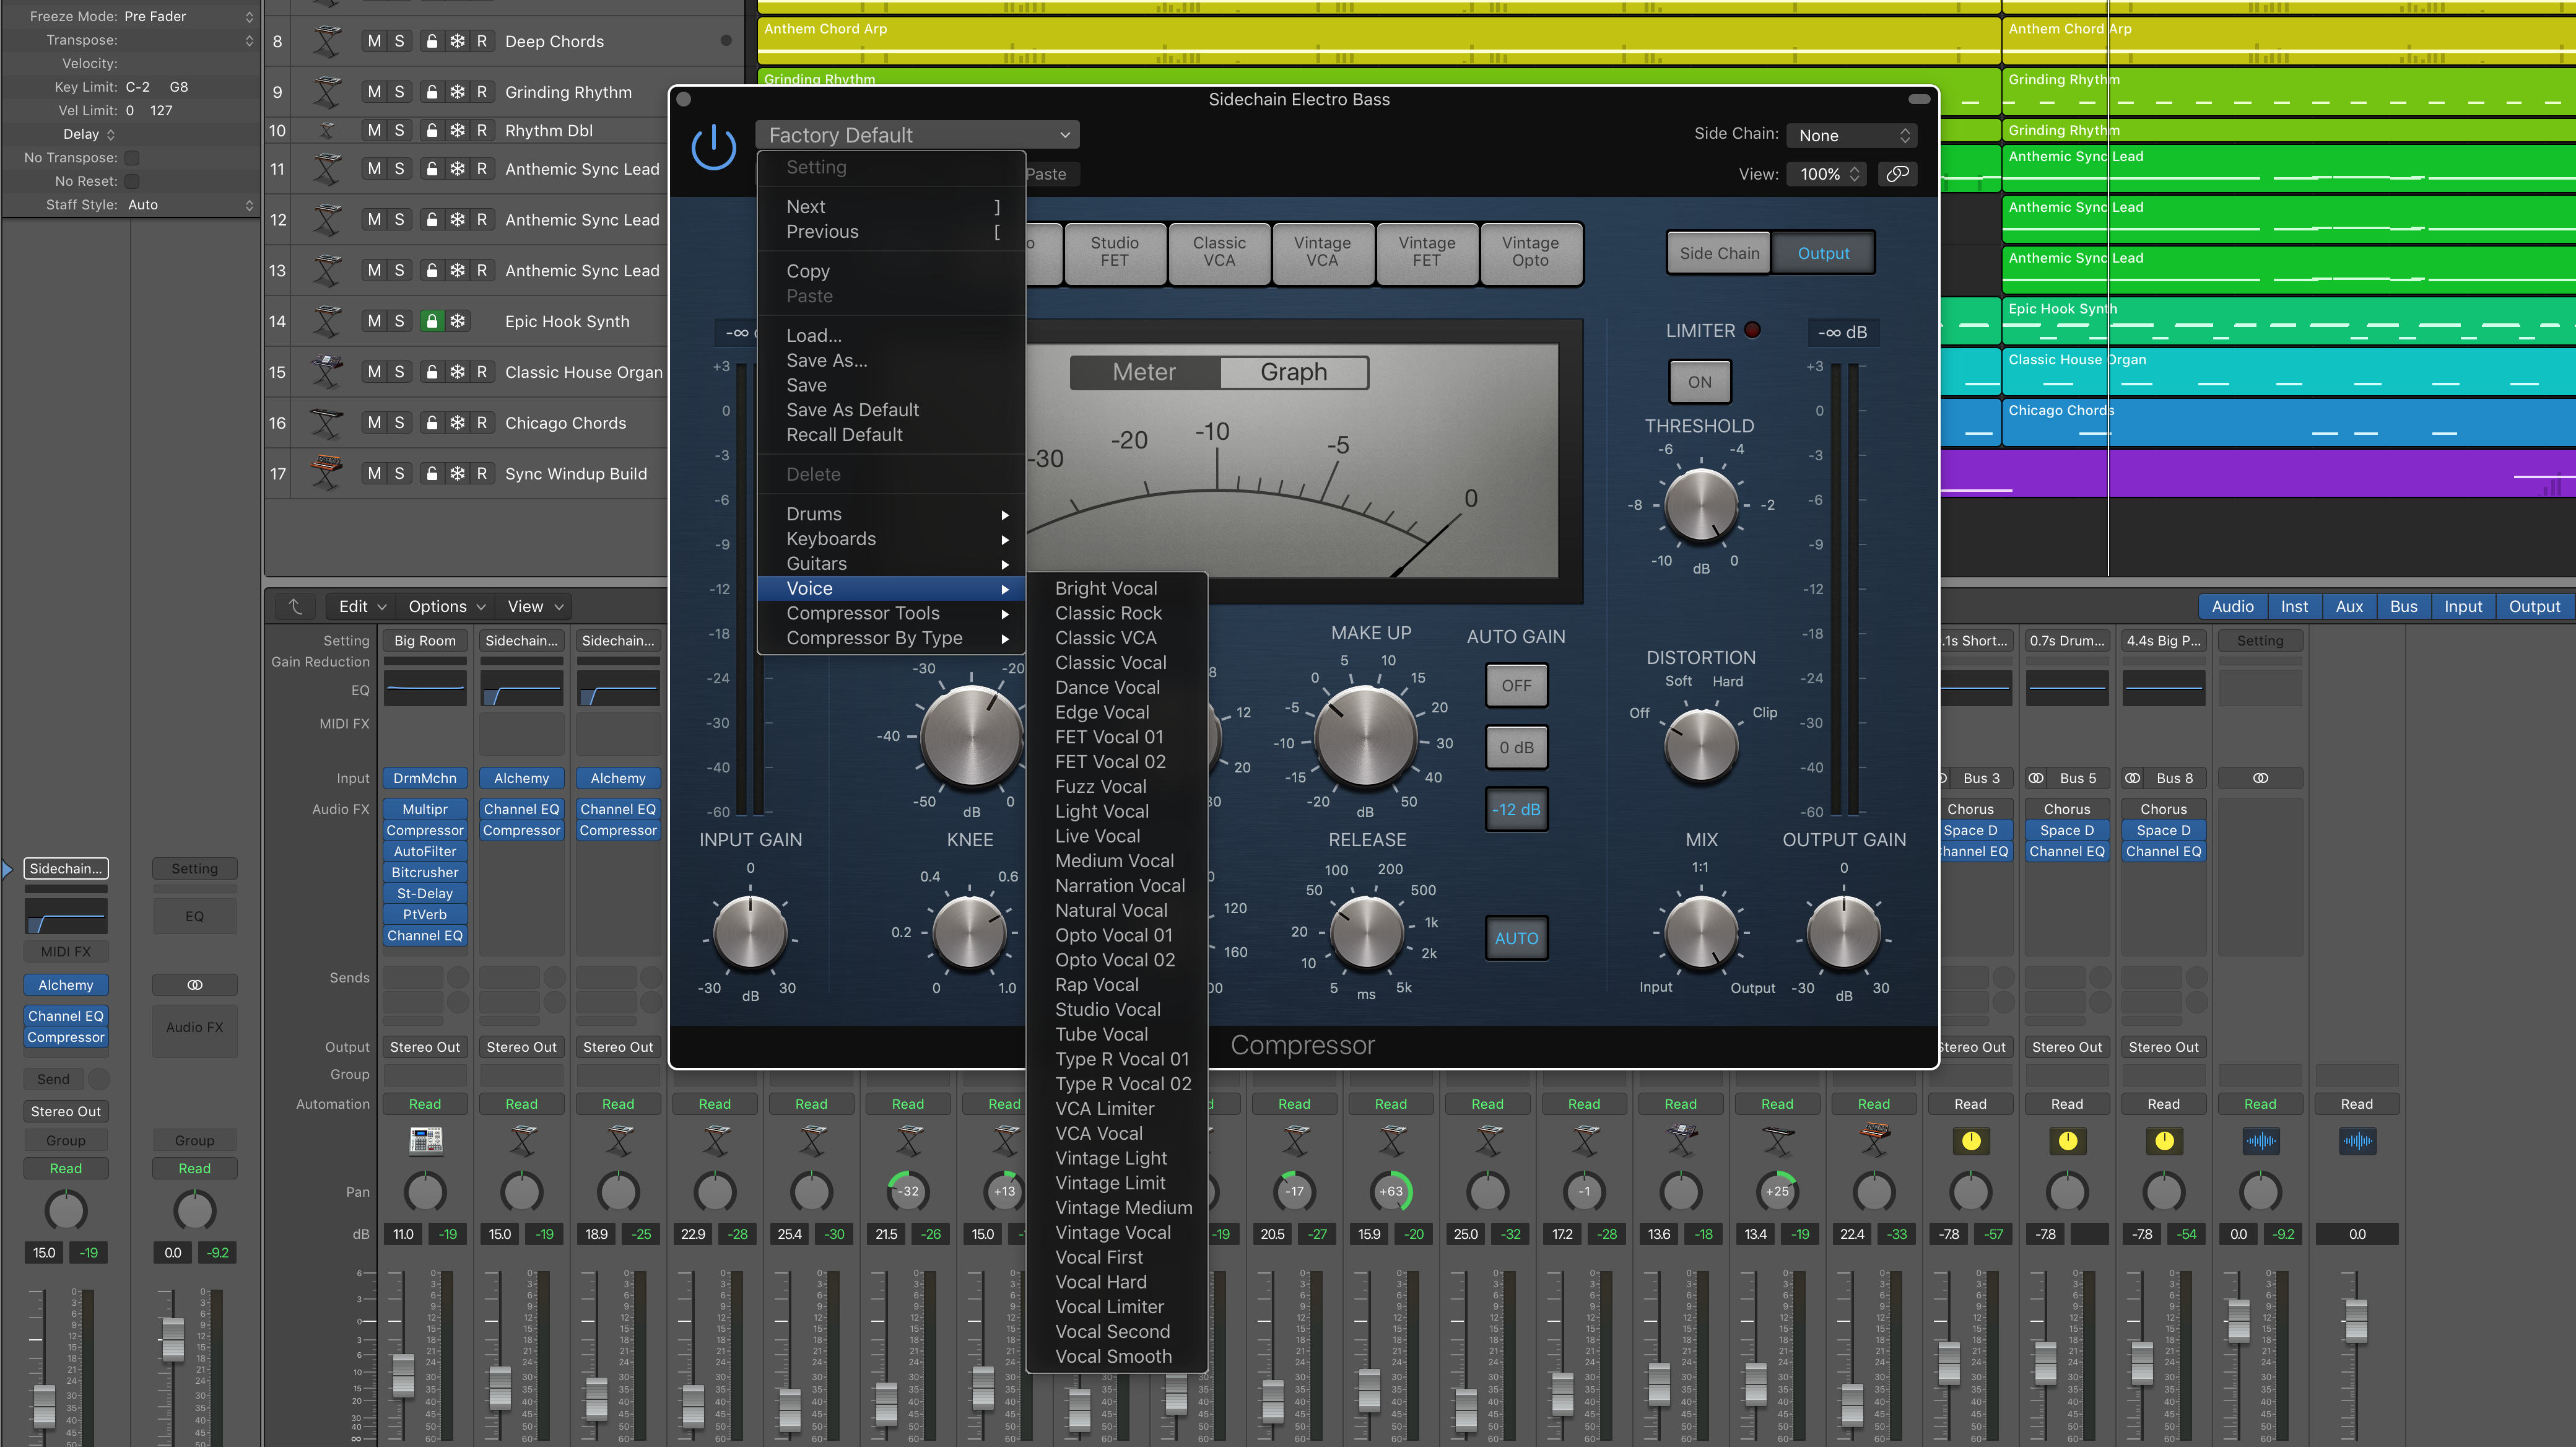
Task: Record-enable the Anthemic Sync Lead track
Action: (481, 168)
